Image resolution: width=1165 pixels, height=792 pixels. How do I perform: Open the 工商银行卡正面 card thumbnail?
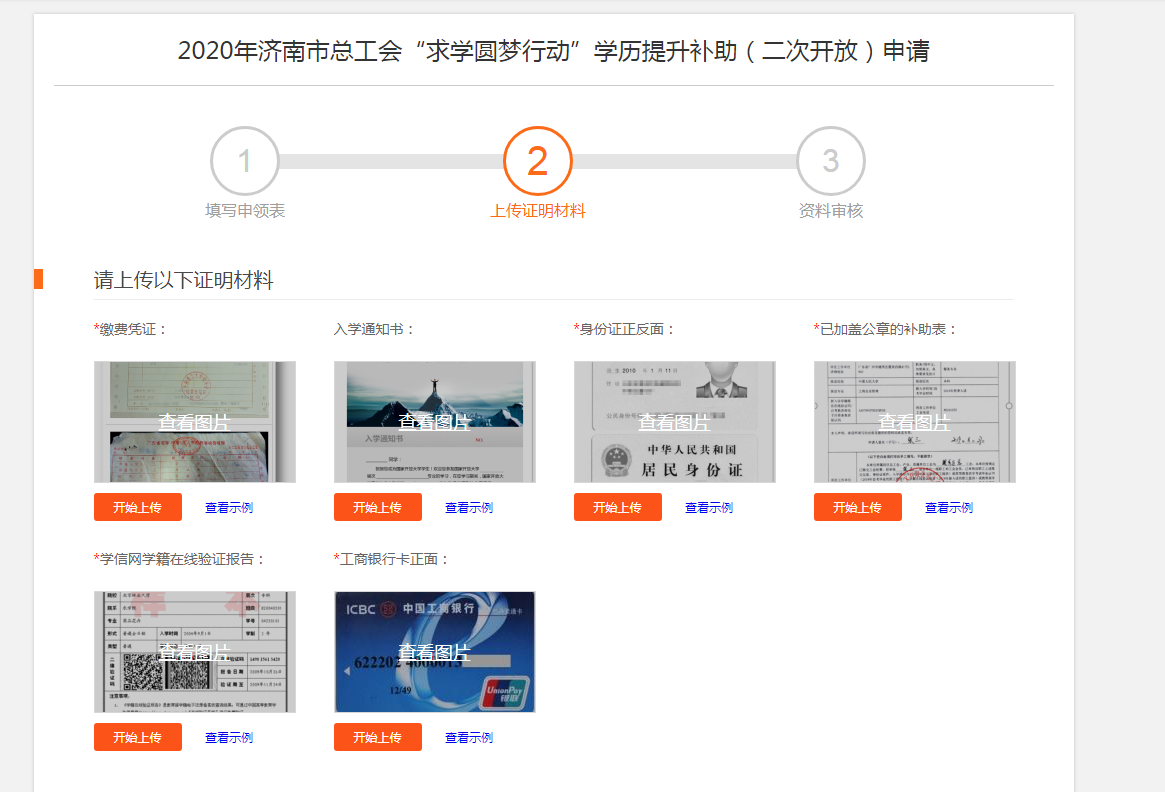pyautogui.click(x=434, y=652)
